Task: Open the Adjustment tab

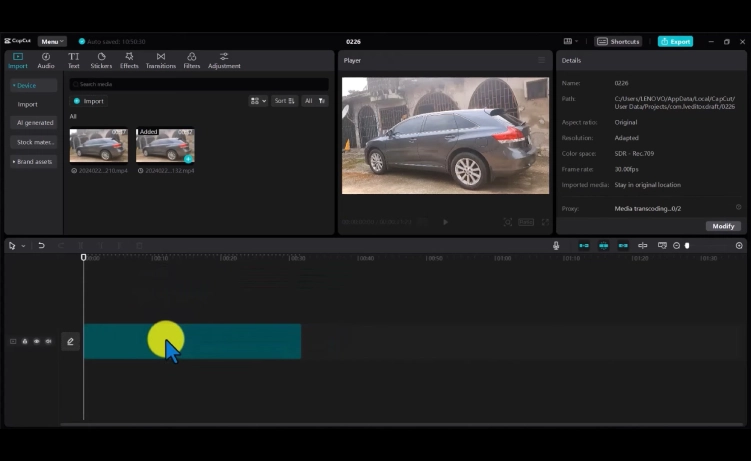Action: point(224,61)
